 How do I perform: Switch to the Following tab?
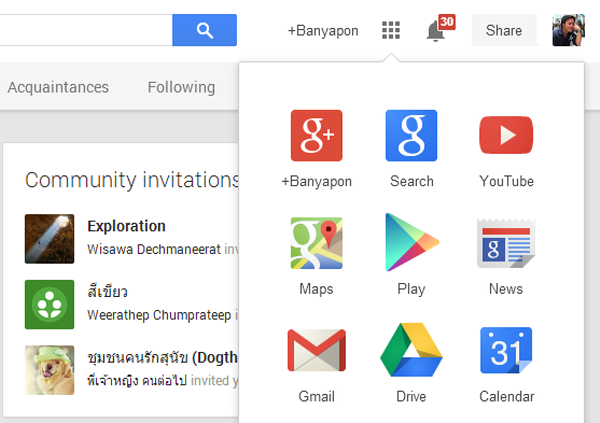point(181,87)
